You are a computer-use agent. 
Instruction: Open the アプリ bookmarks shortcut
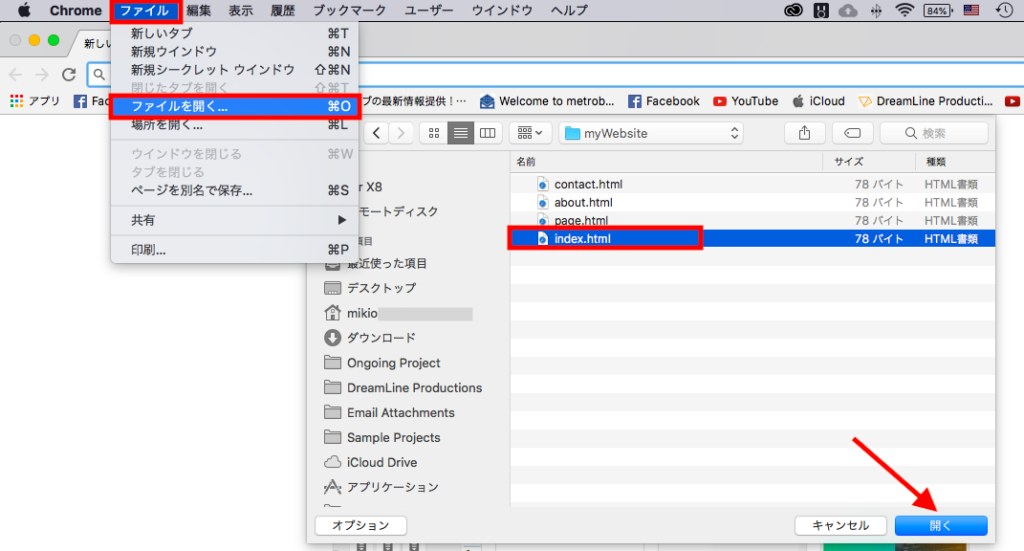click(x=35, y=101)
